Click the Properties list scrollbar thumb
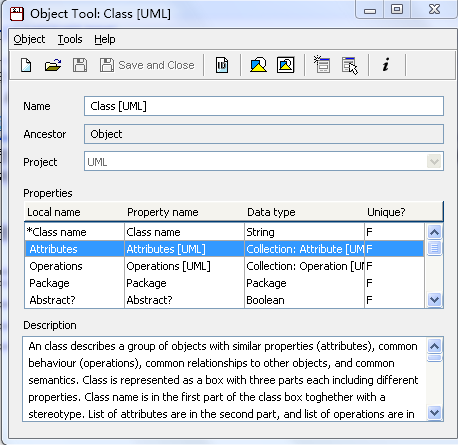The width and height of the screenshot is (458, 445). pos(434,248)
